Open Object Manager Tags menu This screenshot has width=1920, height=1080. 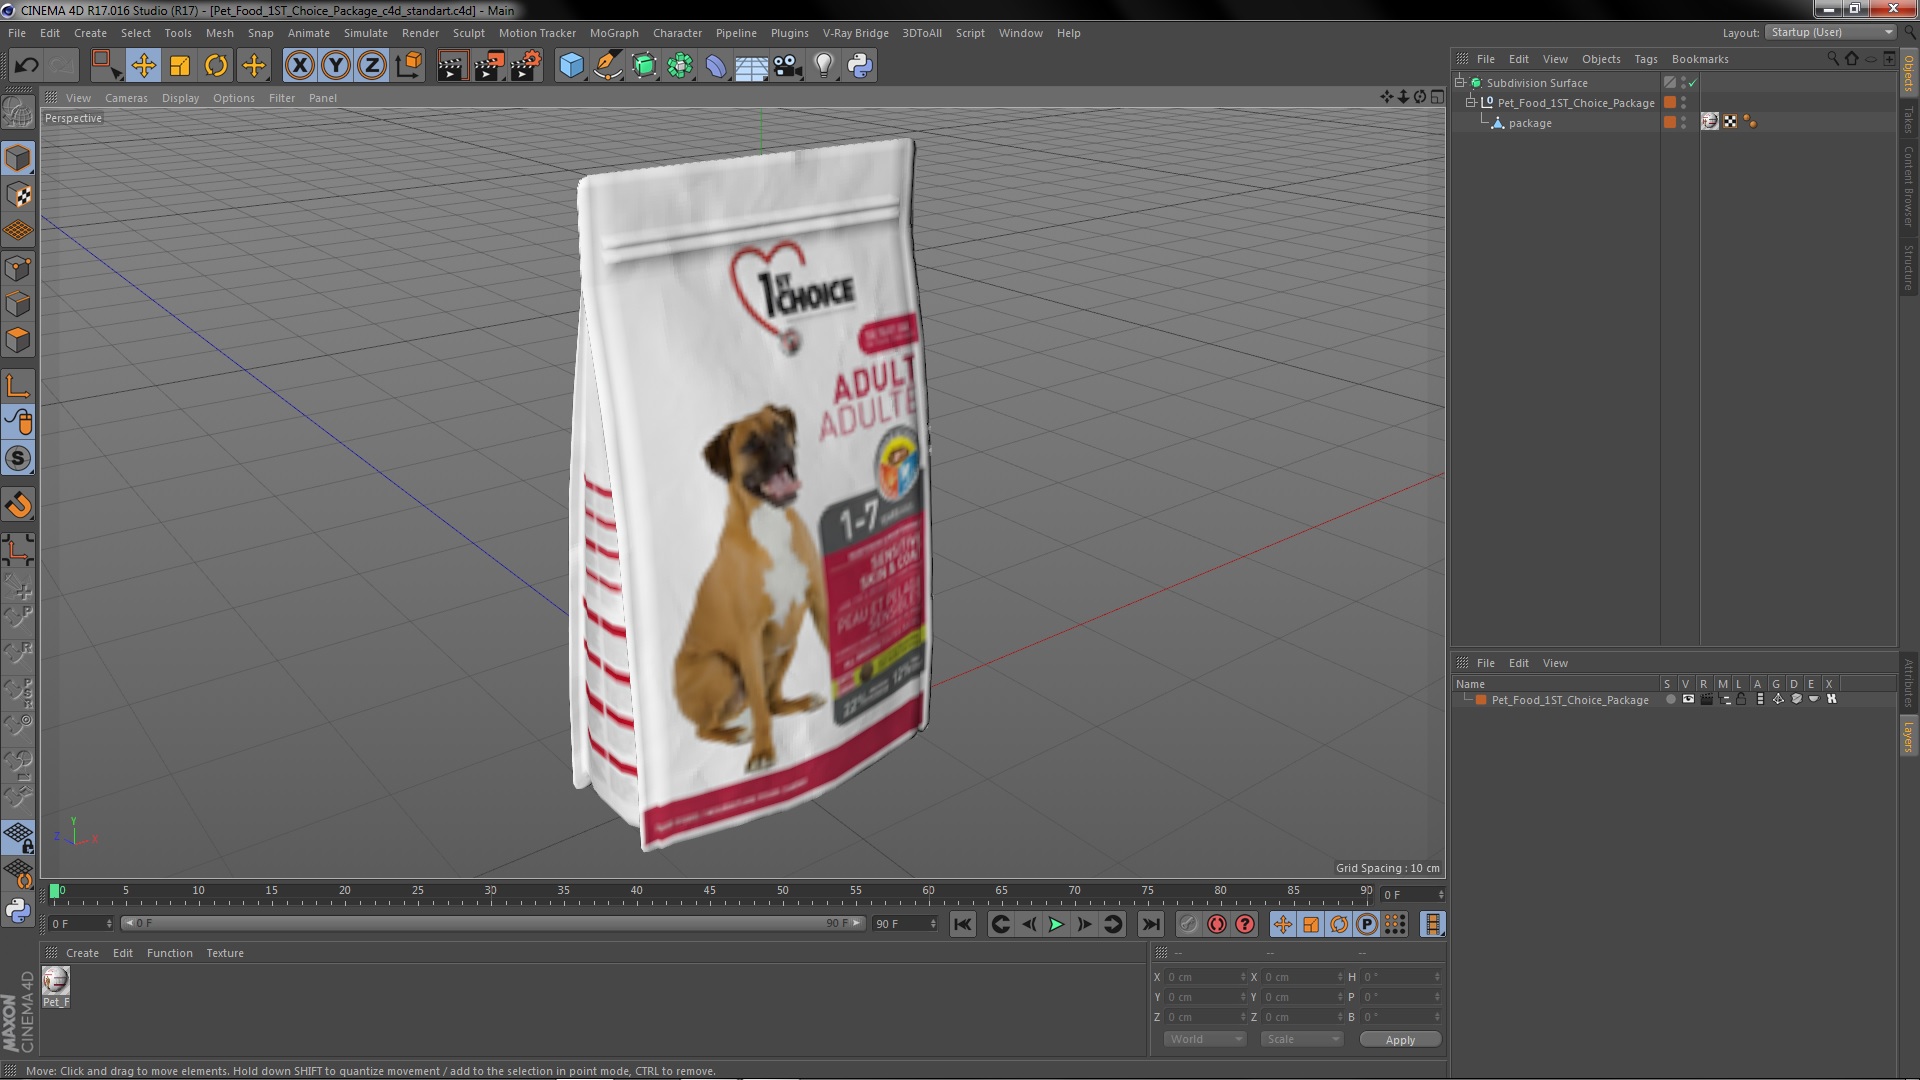[x=1645, y=59]
